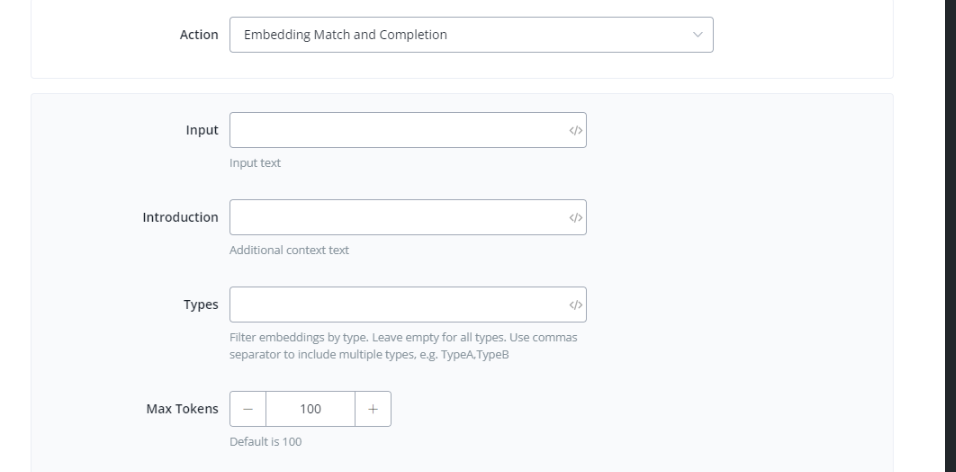
Task: Click the Max Tokens value 100
Action: pos(310,409)
